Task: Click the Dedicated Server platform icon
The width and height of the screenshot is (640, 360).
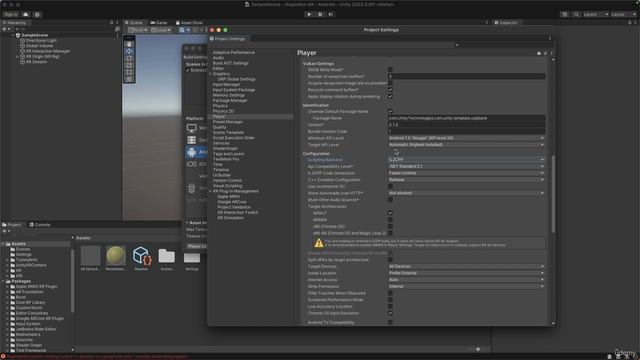Action: (191, 140)
